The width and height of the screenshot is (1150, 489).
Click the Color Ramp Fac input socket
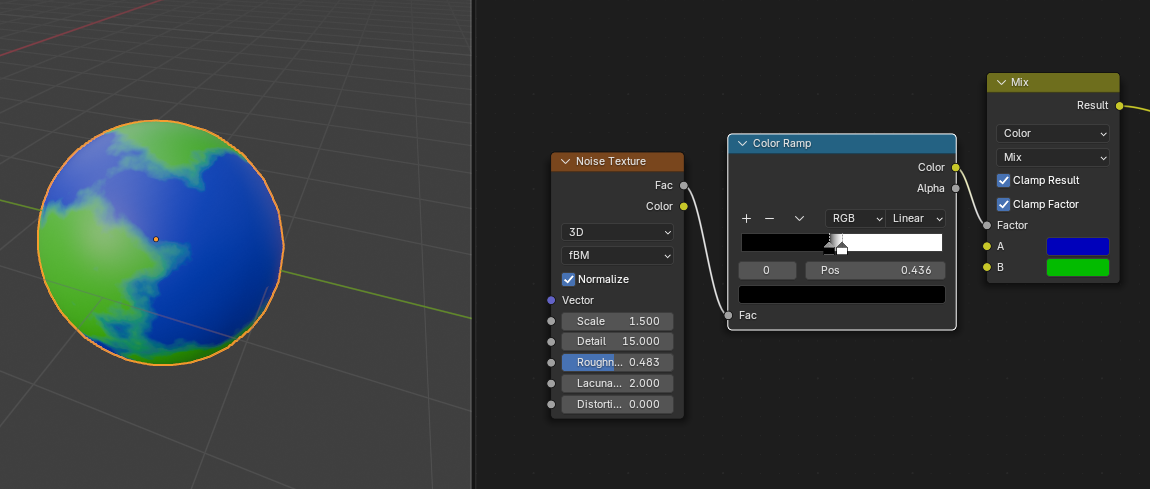click(728, 315)
